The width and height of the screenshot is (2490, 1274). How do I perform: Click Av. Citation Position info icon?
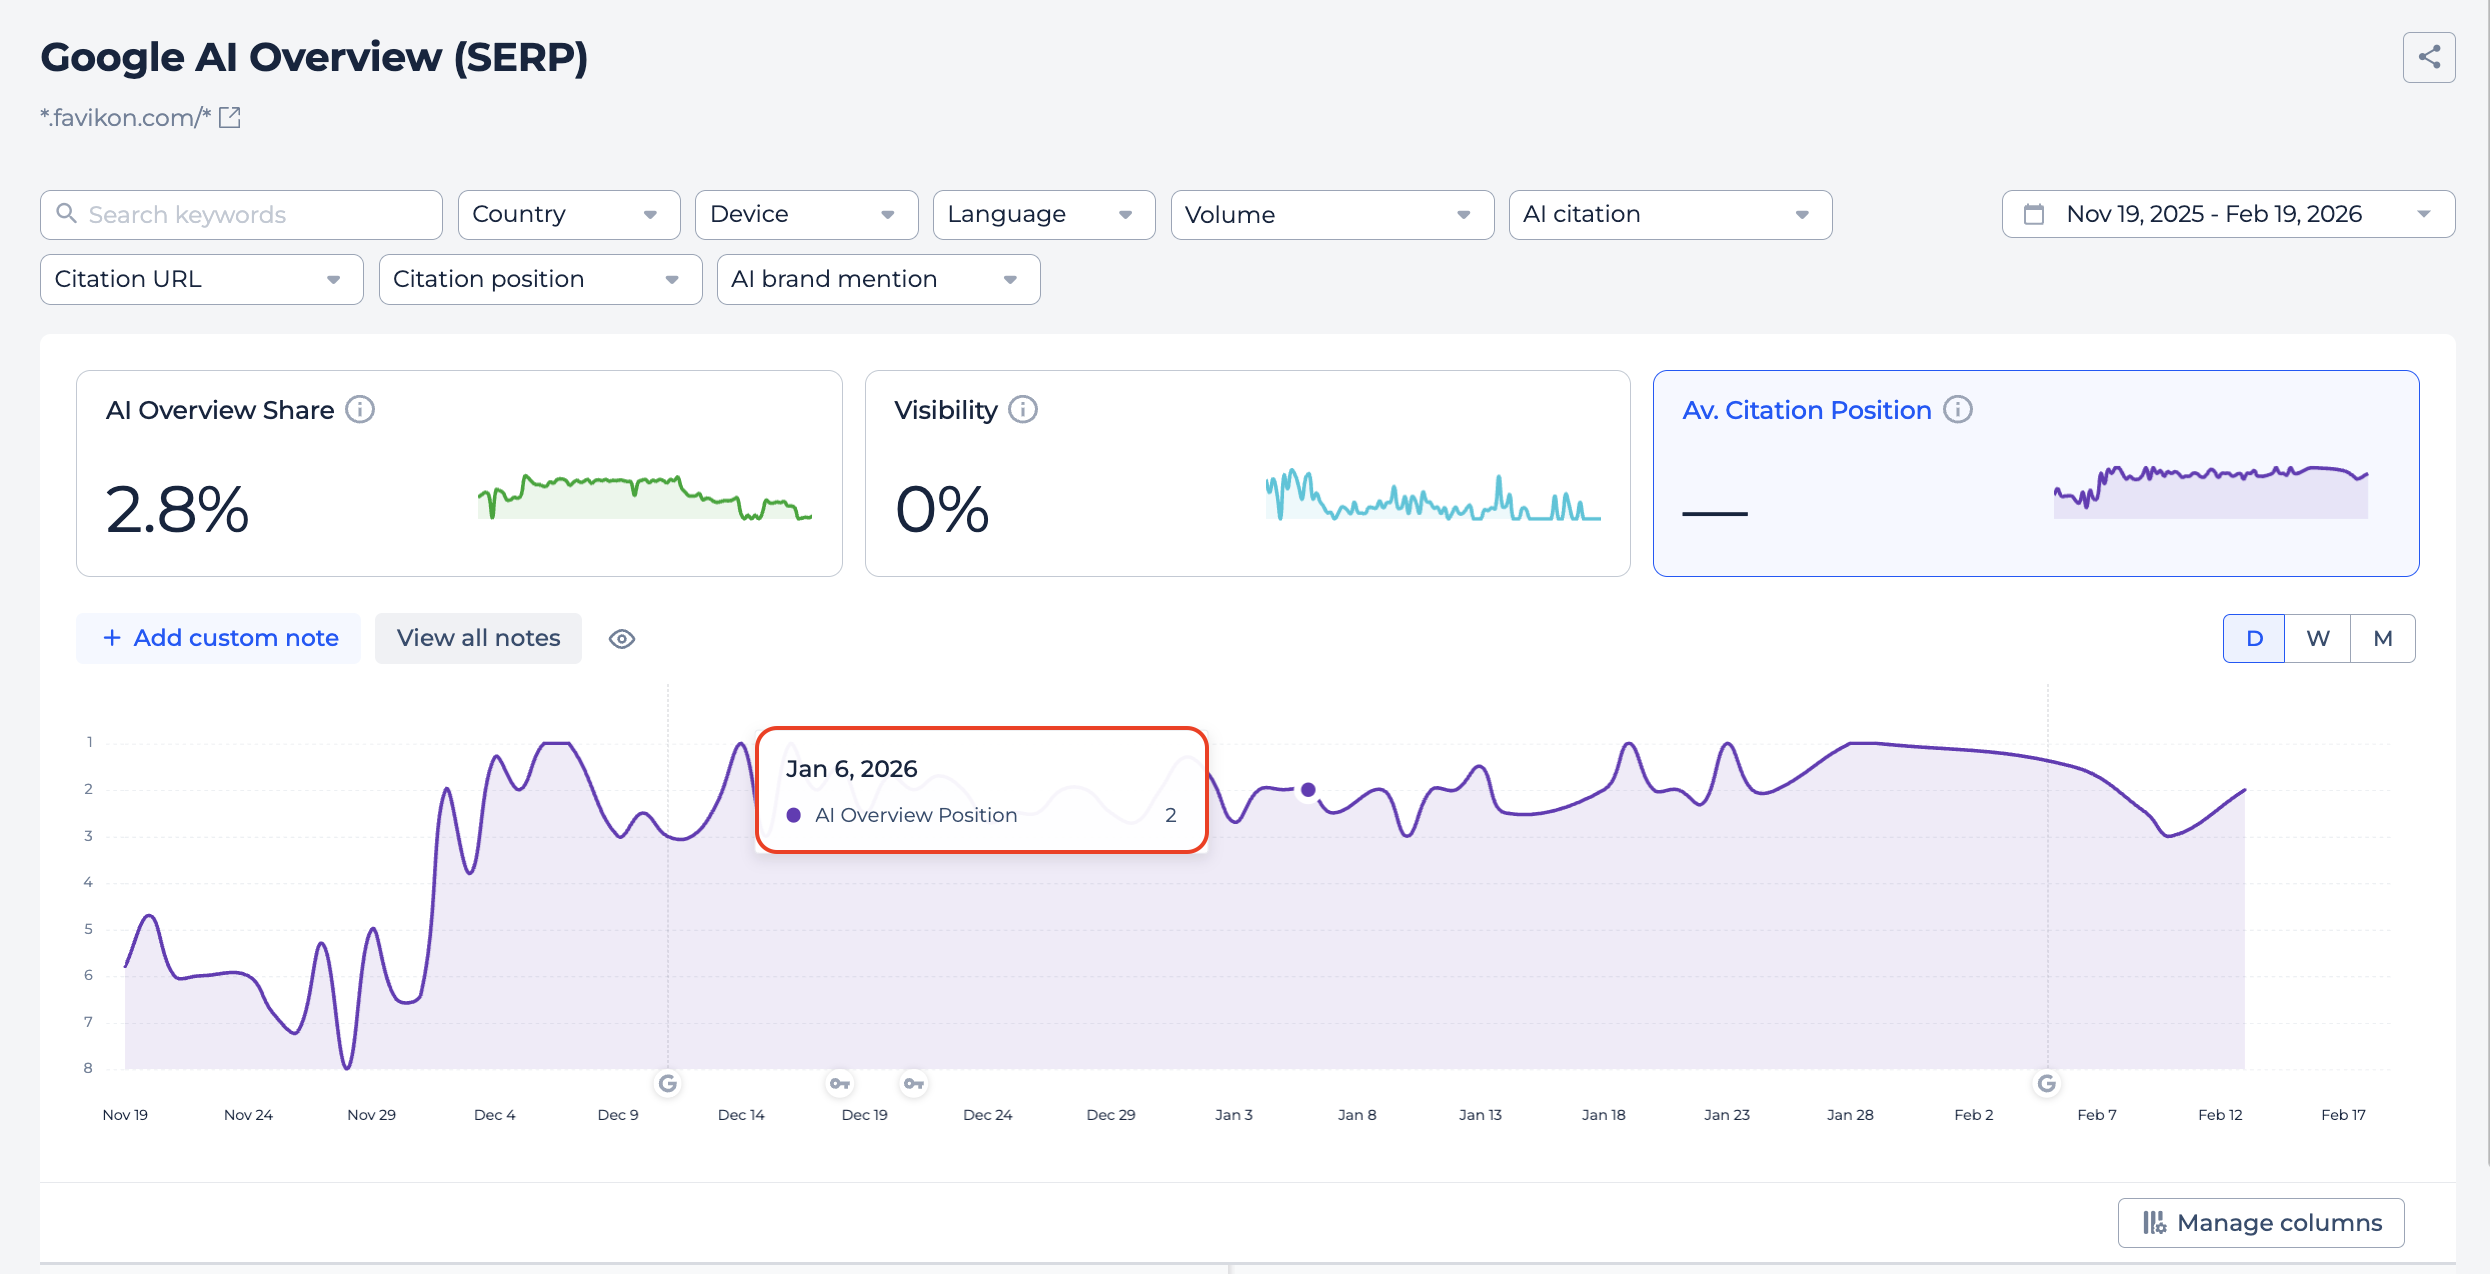pos(1958,410)
